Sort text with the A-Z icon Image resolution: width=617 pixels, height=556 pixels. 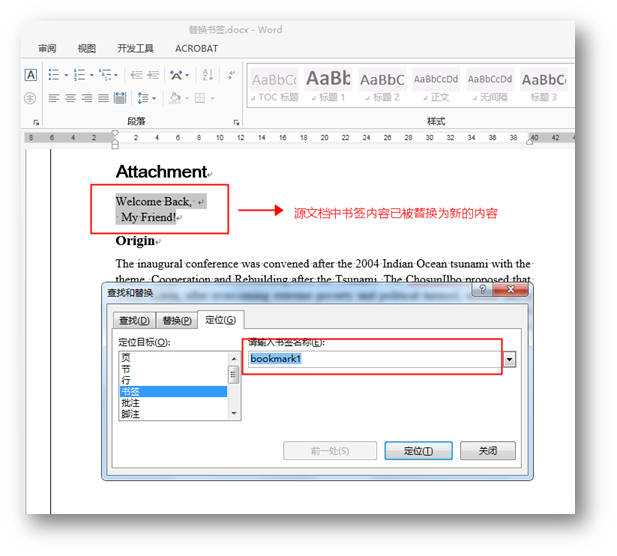[x=208, y=75]
